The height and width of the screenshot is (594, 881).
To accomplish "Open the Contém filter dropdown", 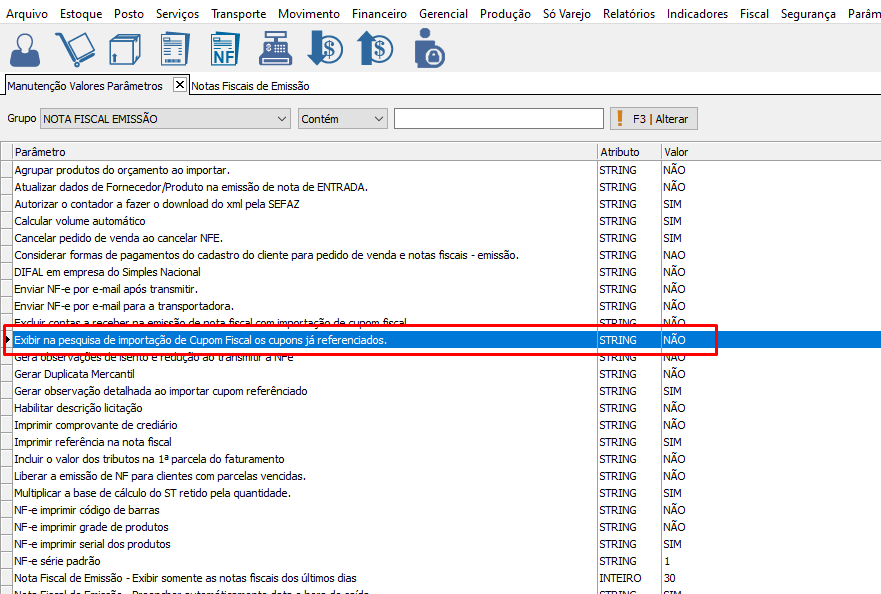I will point(378,119).
